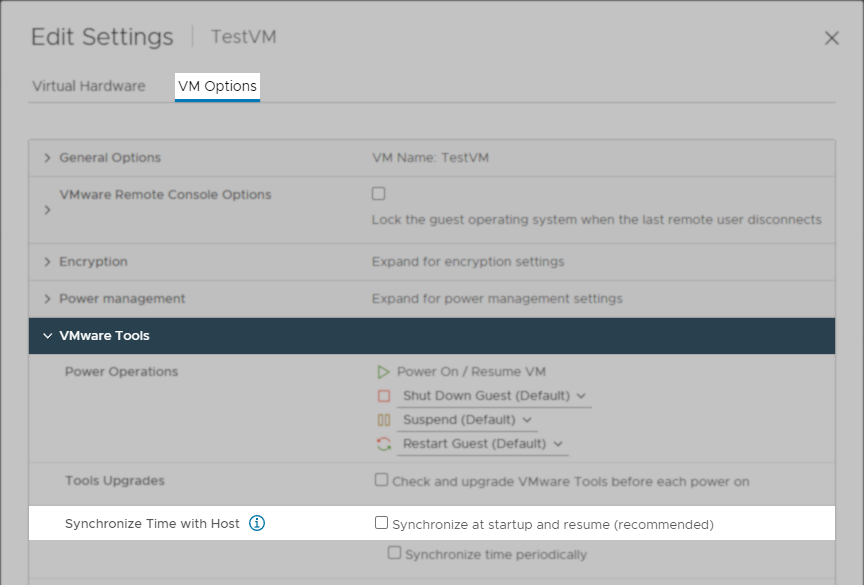Select the VM Options tab
Screen dimensions: 864x585
point(216,86)
